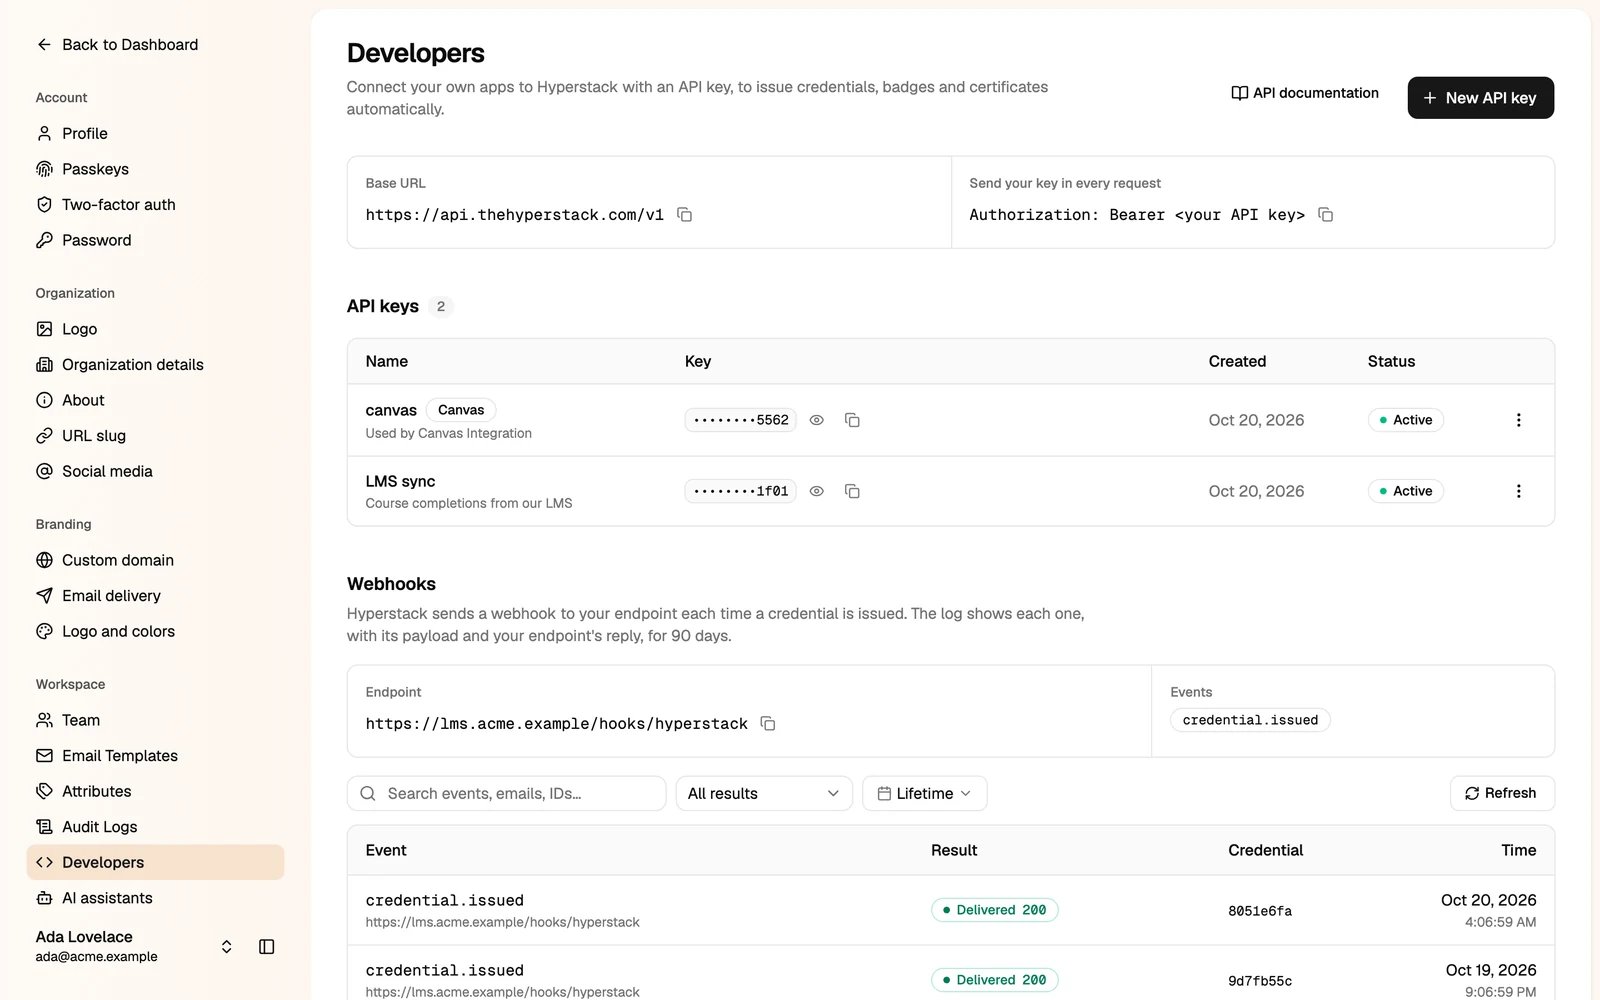Open the more-options menu for LMS sync key
1600x1000 pixels.
(x=1518, y=491)
